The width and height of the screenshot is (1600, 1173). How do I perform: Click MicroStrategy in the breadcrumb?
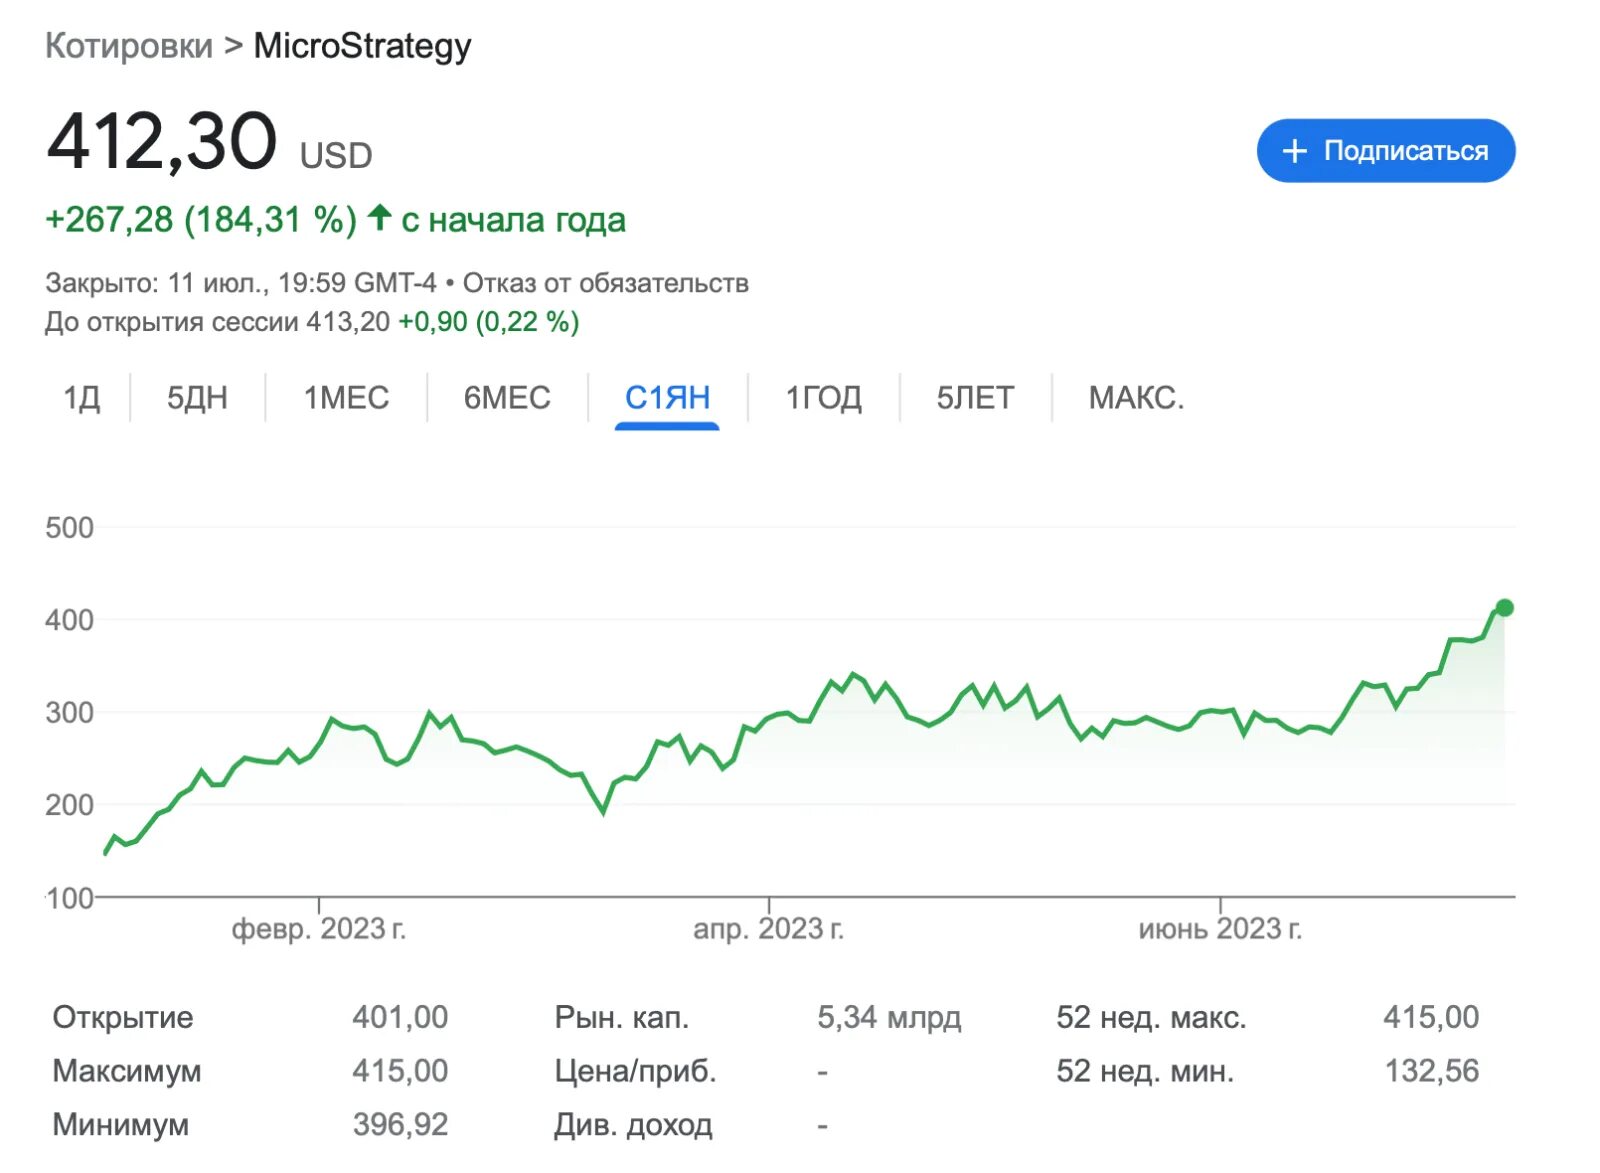click(362, 46)
